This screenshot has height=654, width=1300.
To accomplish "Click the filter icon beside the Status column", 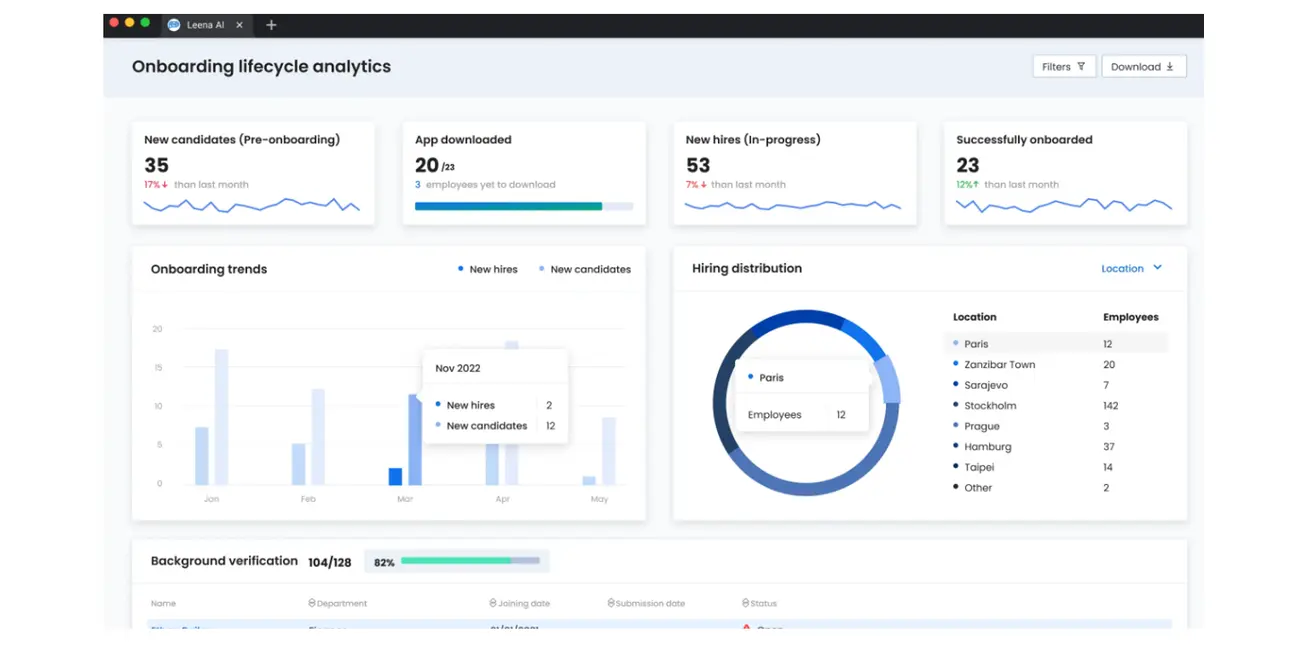I will [x=746, y=603].
